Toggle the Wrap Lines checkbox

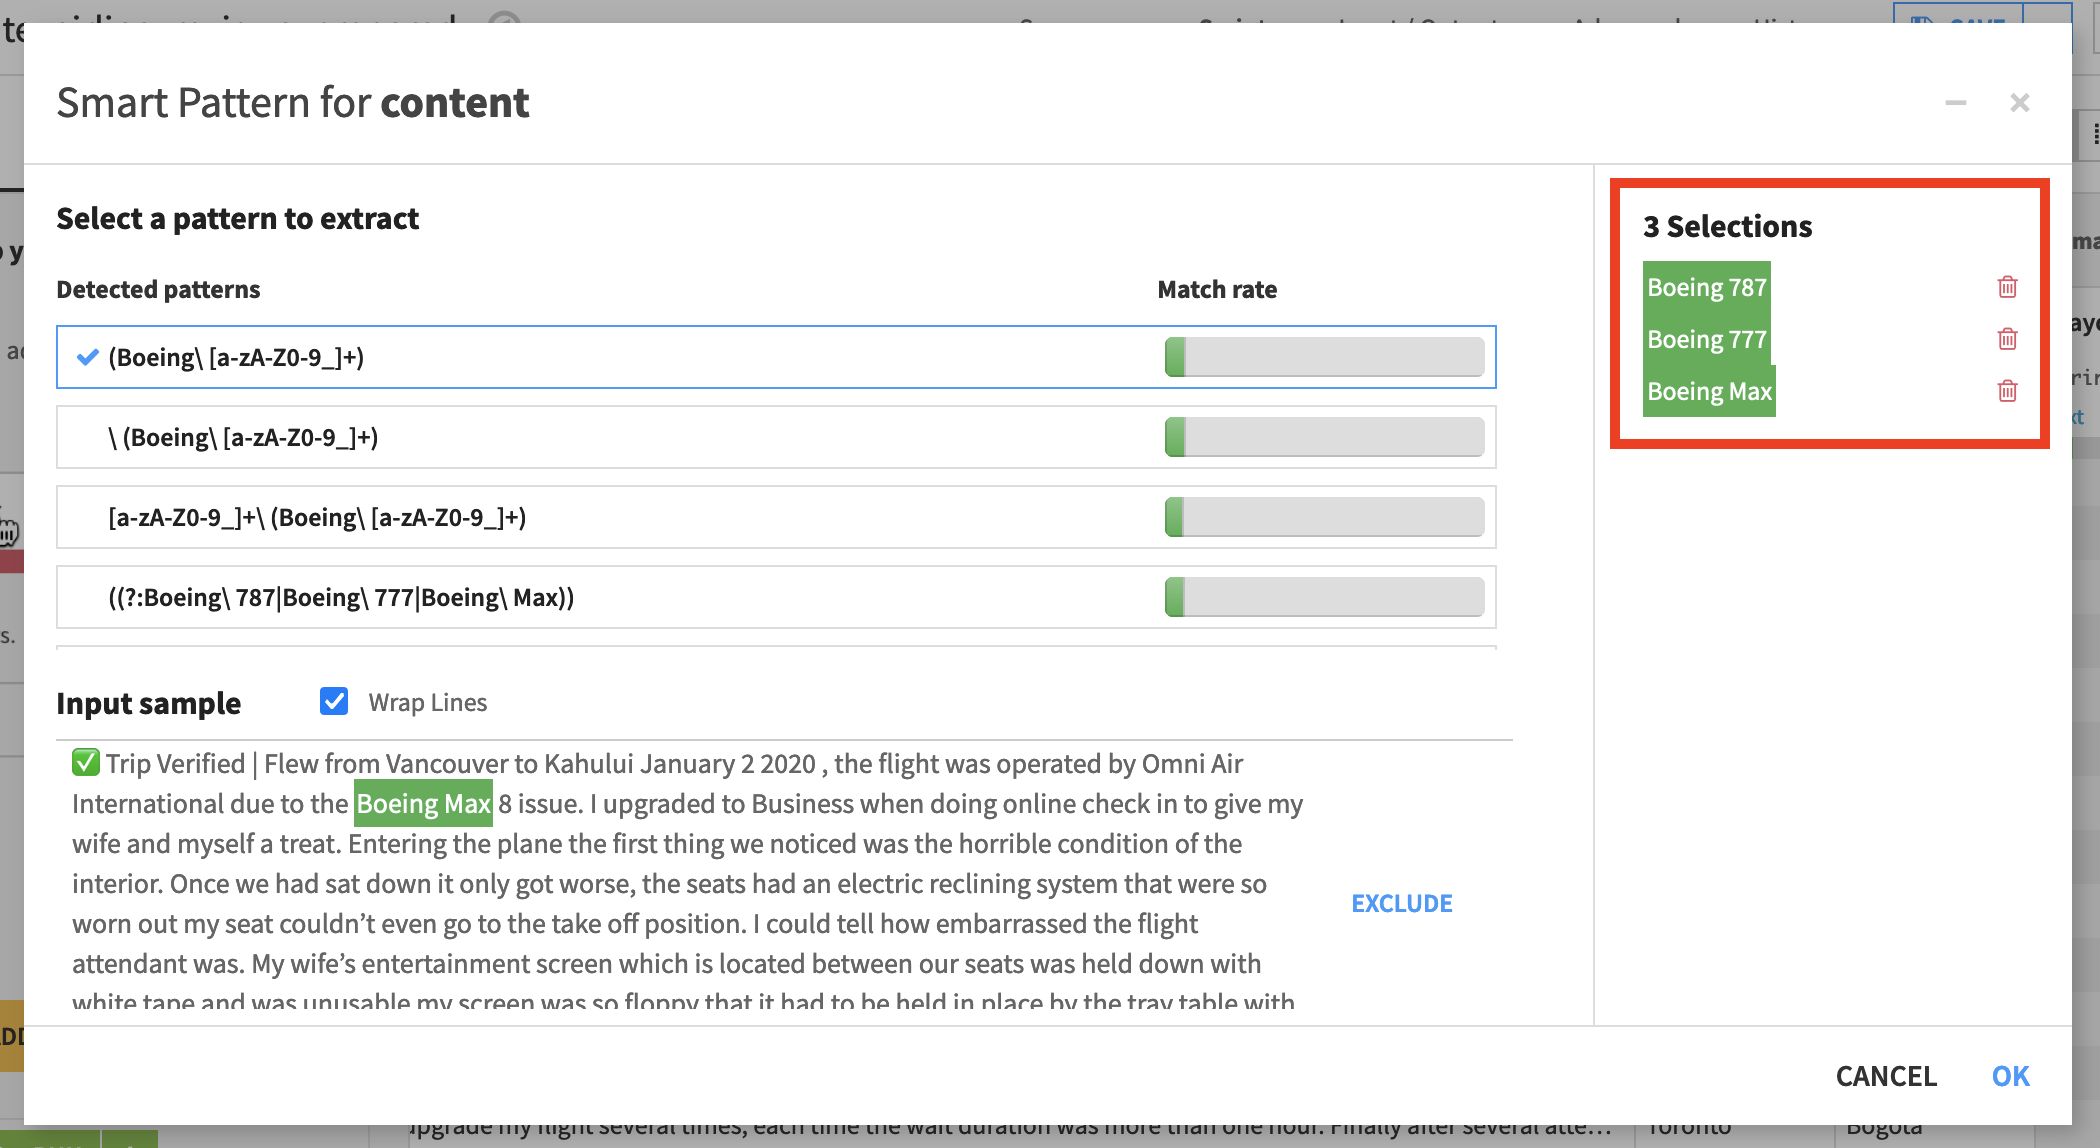coord(334,702)
